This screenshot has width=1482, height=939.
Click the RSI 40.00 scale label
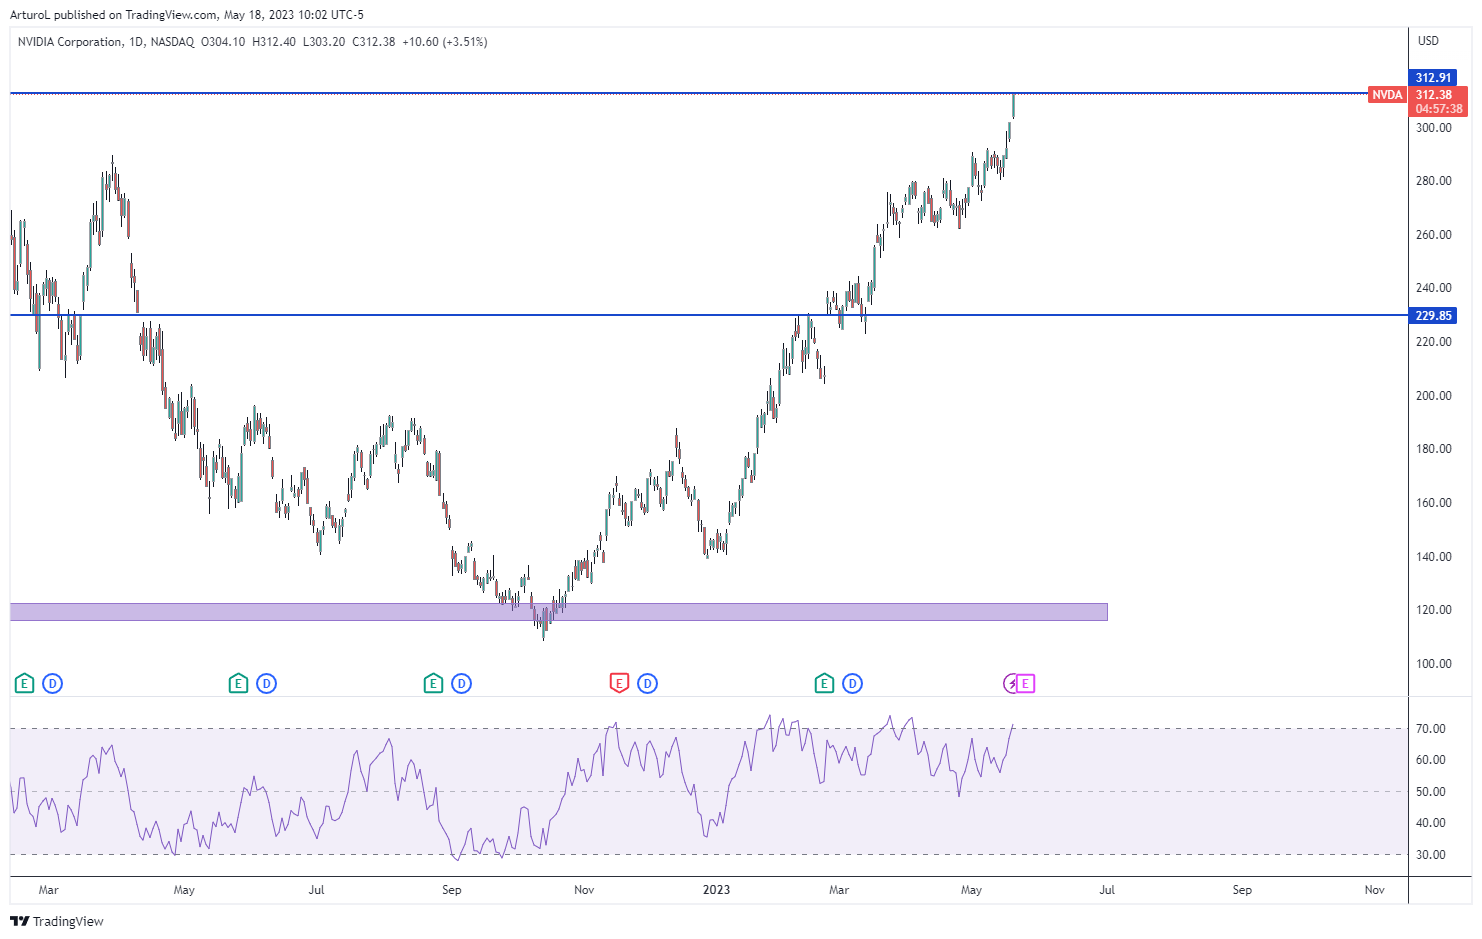point(1430,823)
